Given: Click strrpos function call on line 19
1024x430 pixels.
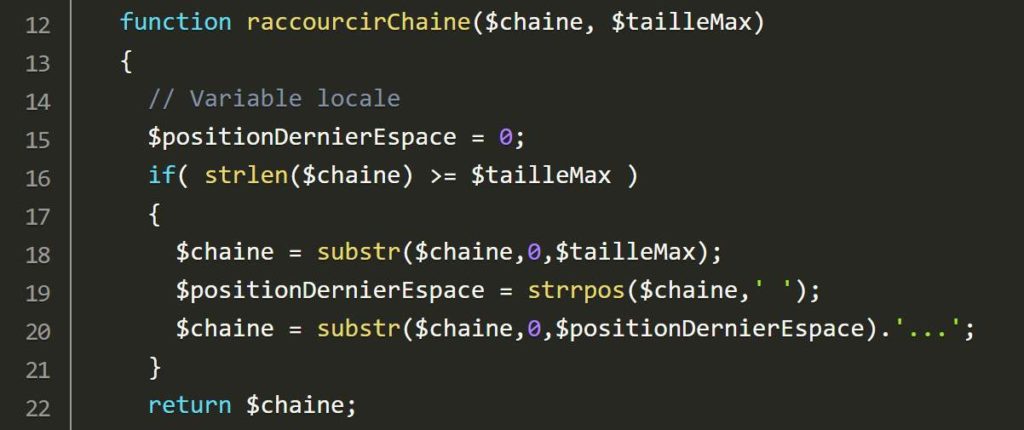Looking at the screenshot, I should 577,290.
